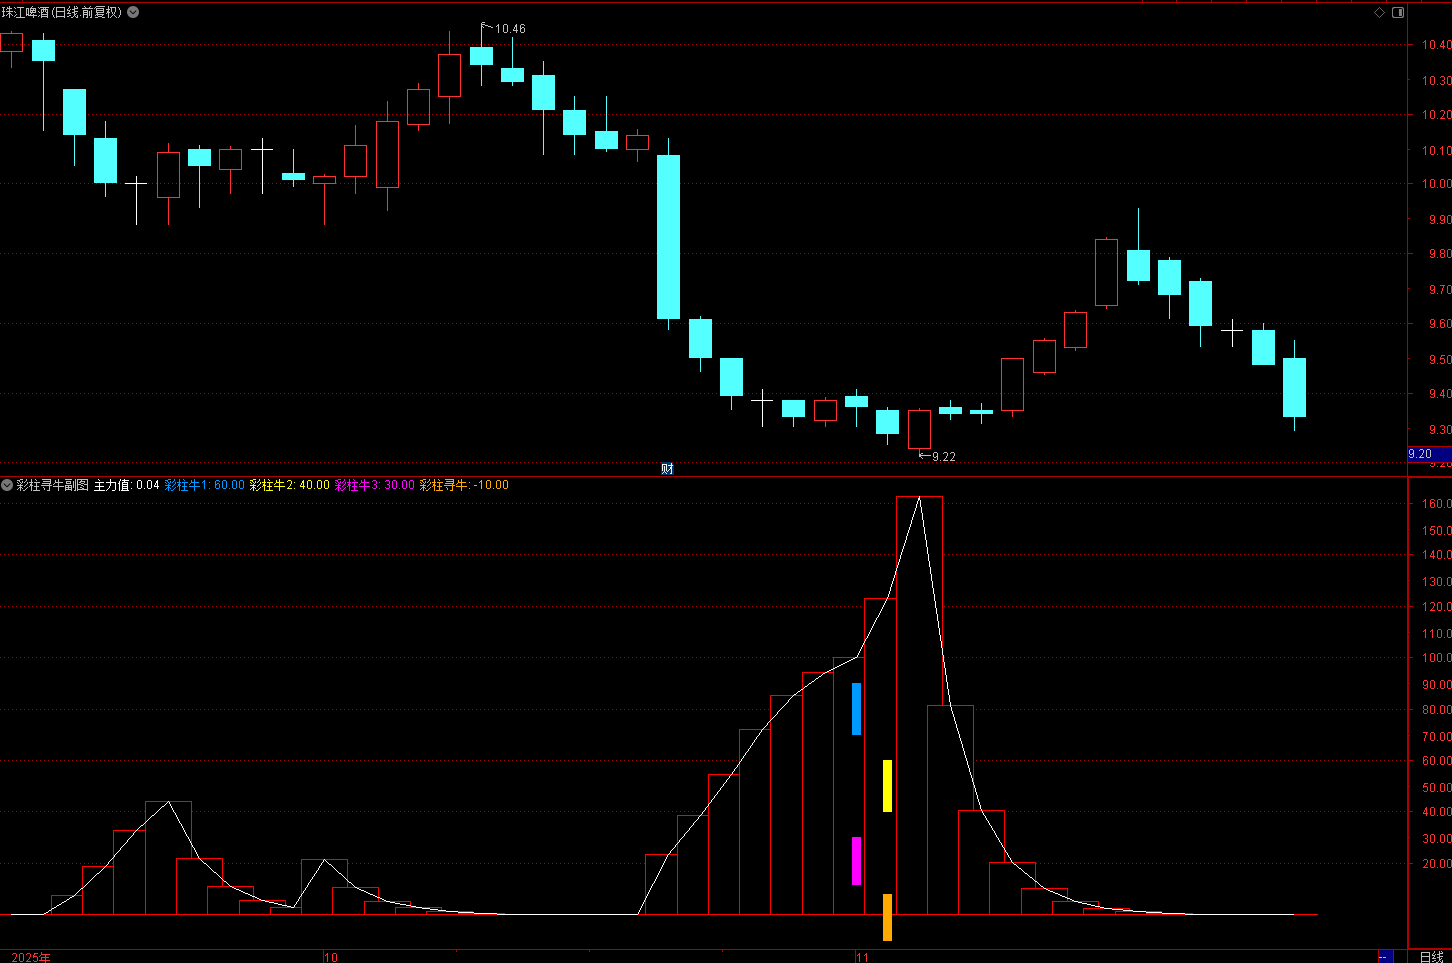
Task: Open 彩柱寻牛副图 indicator dropdown arrow
Action: click(7, 485)
